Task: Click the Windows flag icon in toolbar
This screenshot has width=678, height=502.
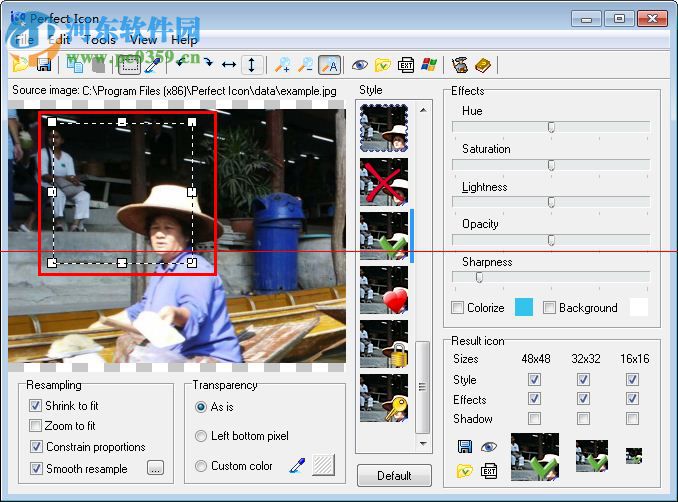Action: (x=429, y=65)
